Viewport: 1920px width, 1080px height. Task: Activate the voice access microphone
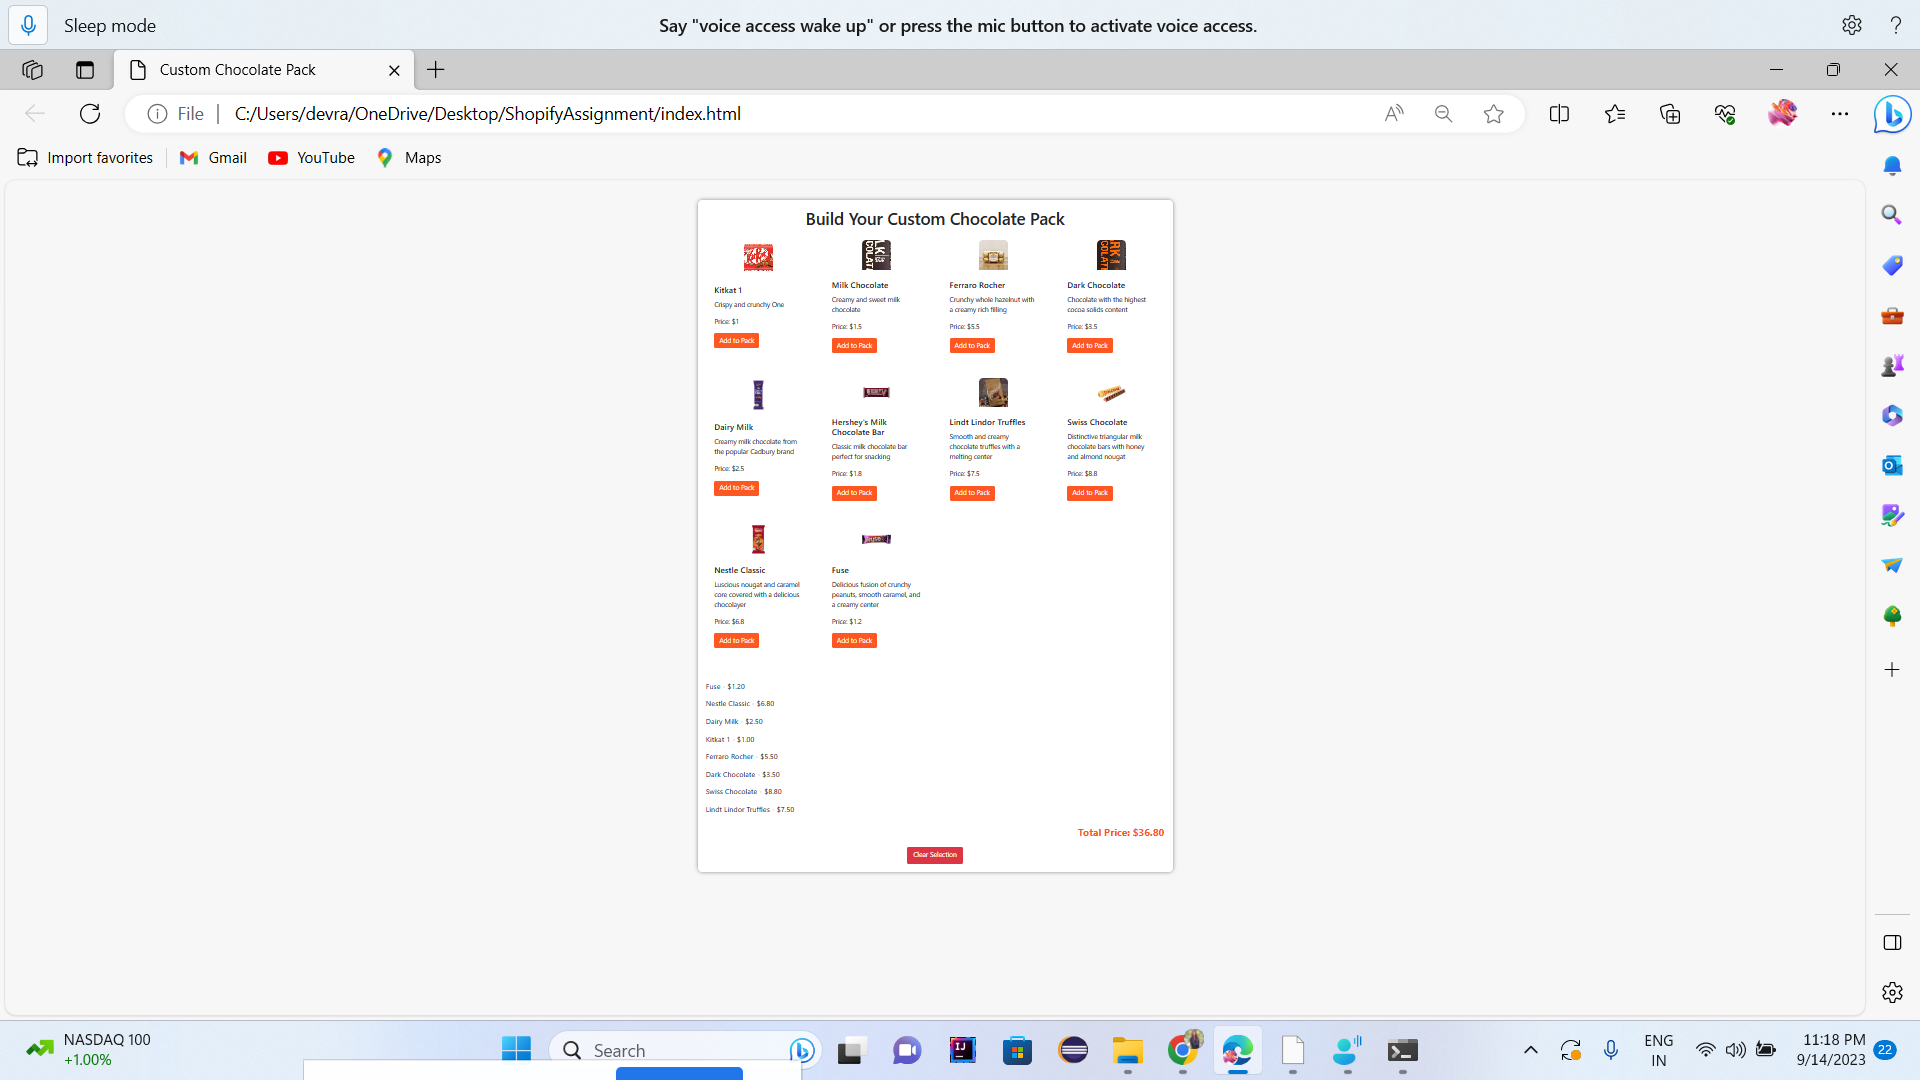[x=27, y=25]
